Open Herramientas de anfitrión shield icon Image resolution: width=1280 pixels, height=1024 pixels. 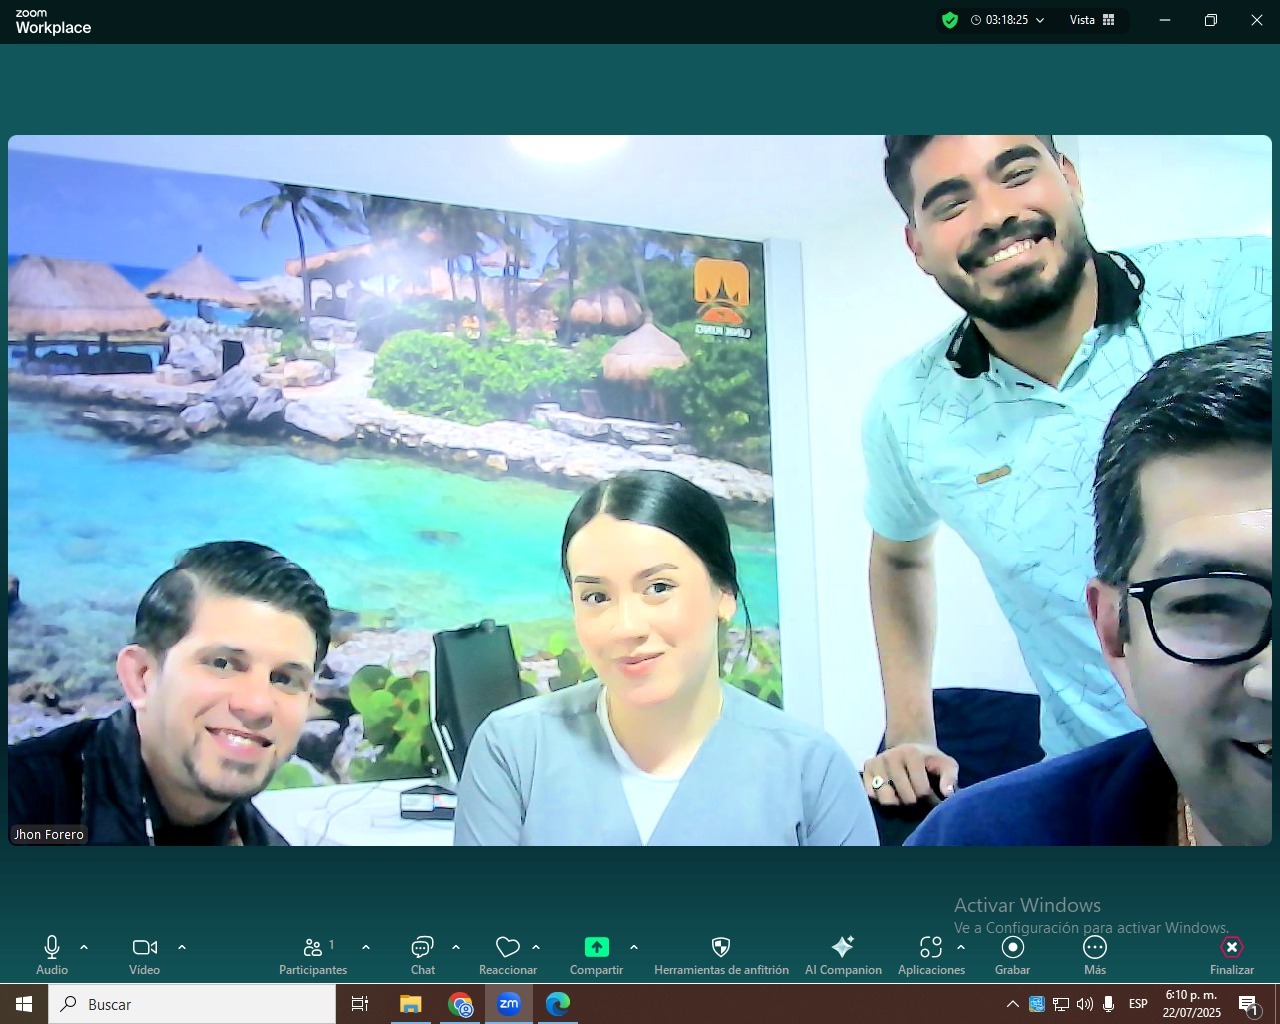point(720,948)
